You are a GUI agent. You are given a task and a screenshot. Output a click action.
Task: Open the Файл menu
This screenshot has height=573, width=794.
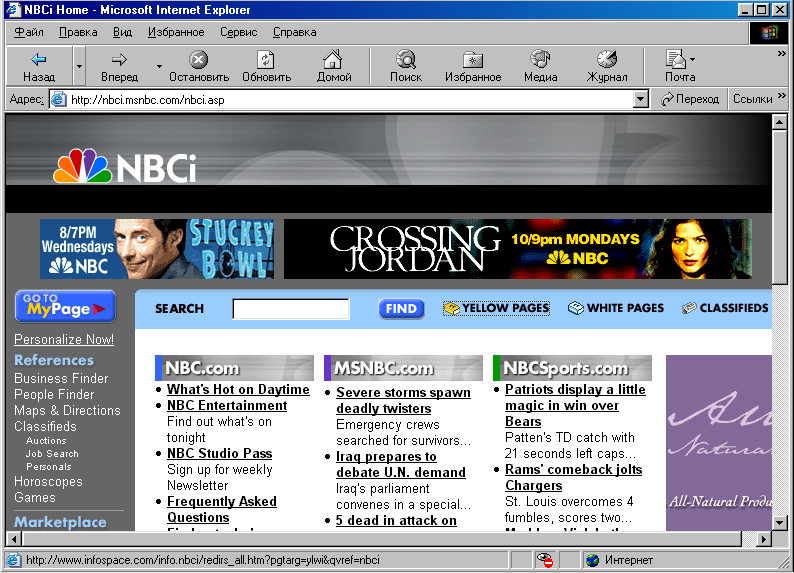tap(28, 32)
